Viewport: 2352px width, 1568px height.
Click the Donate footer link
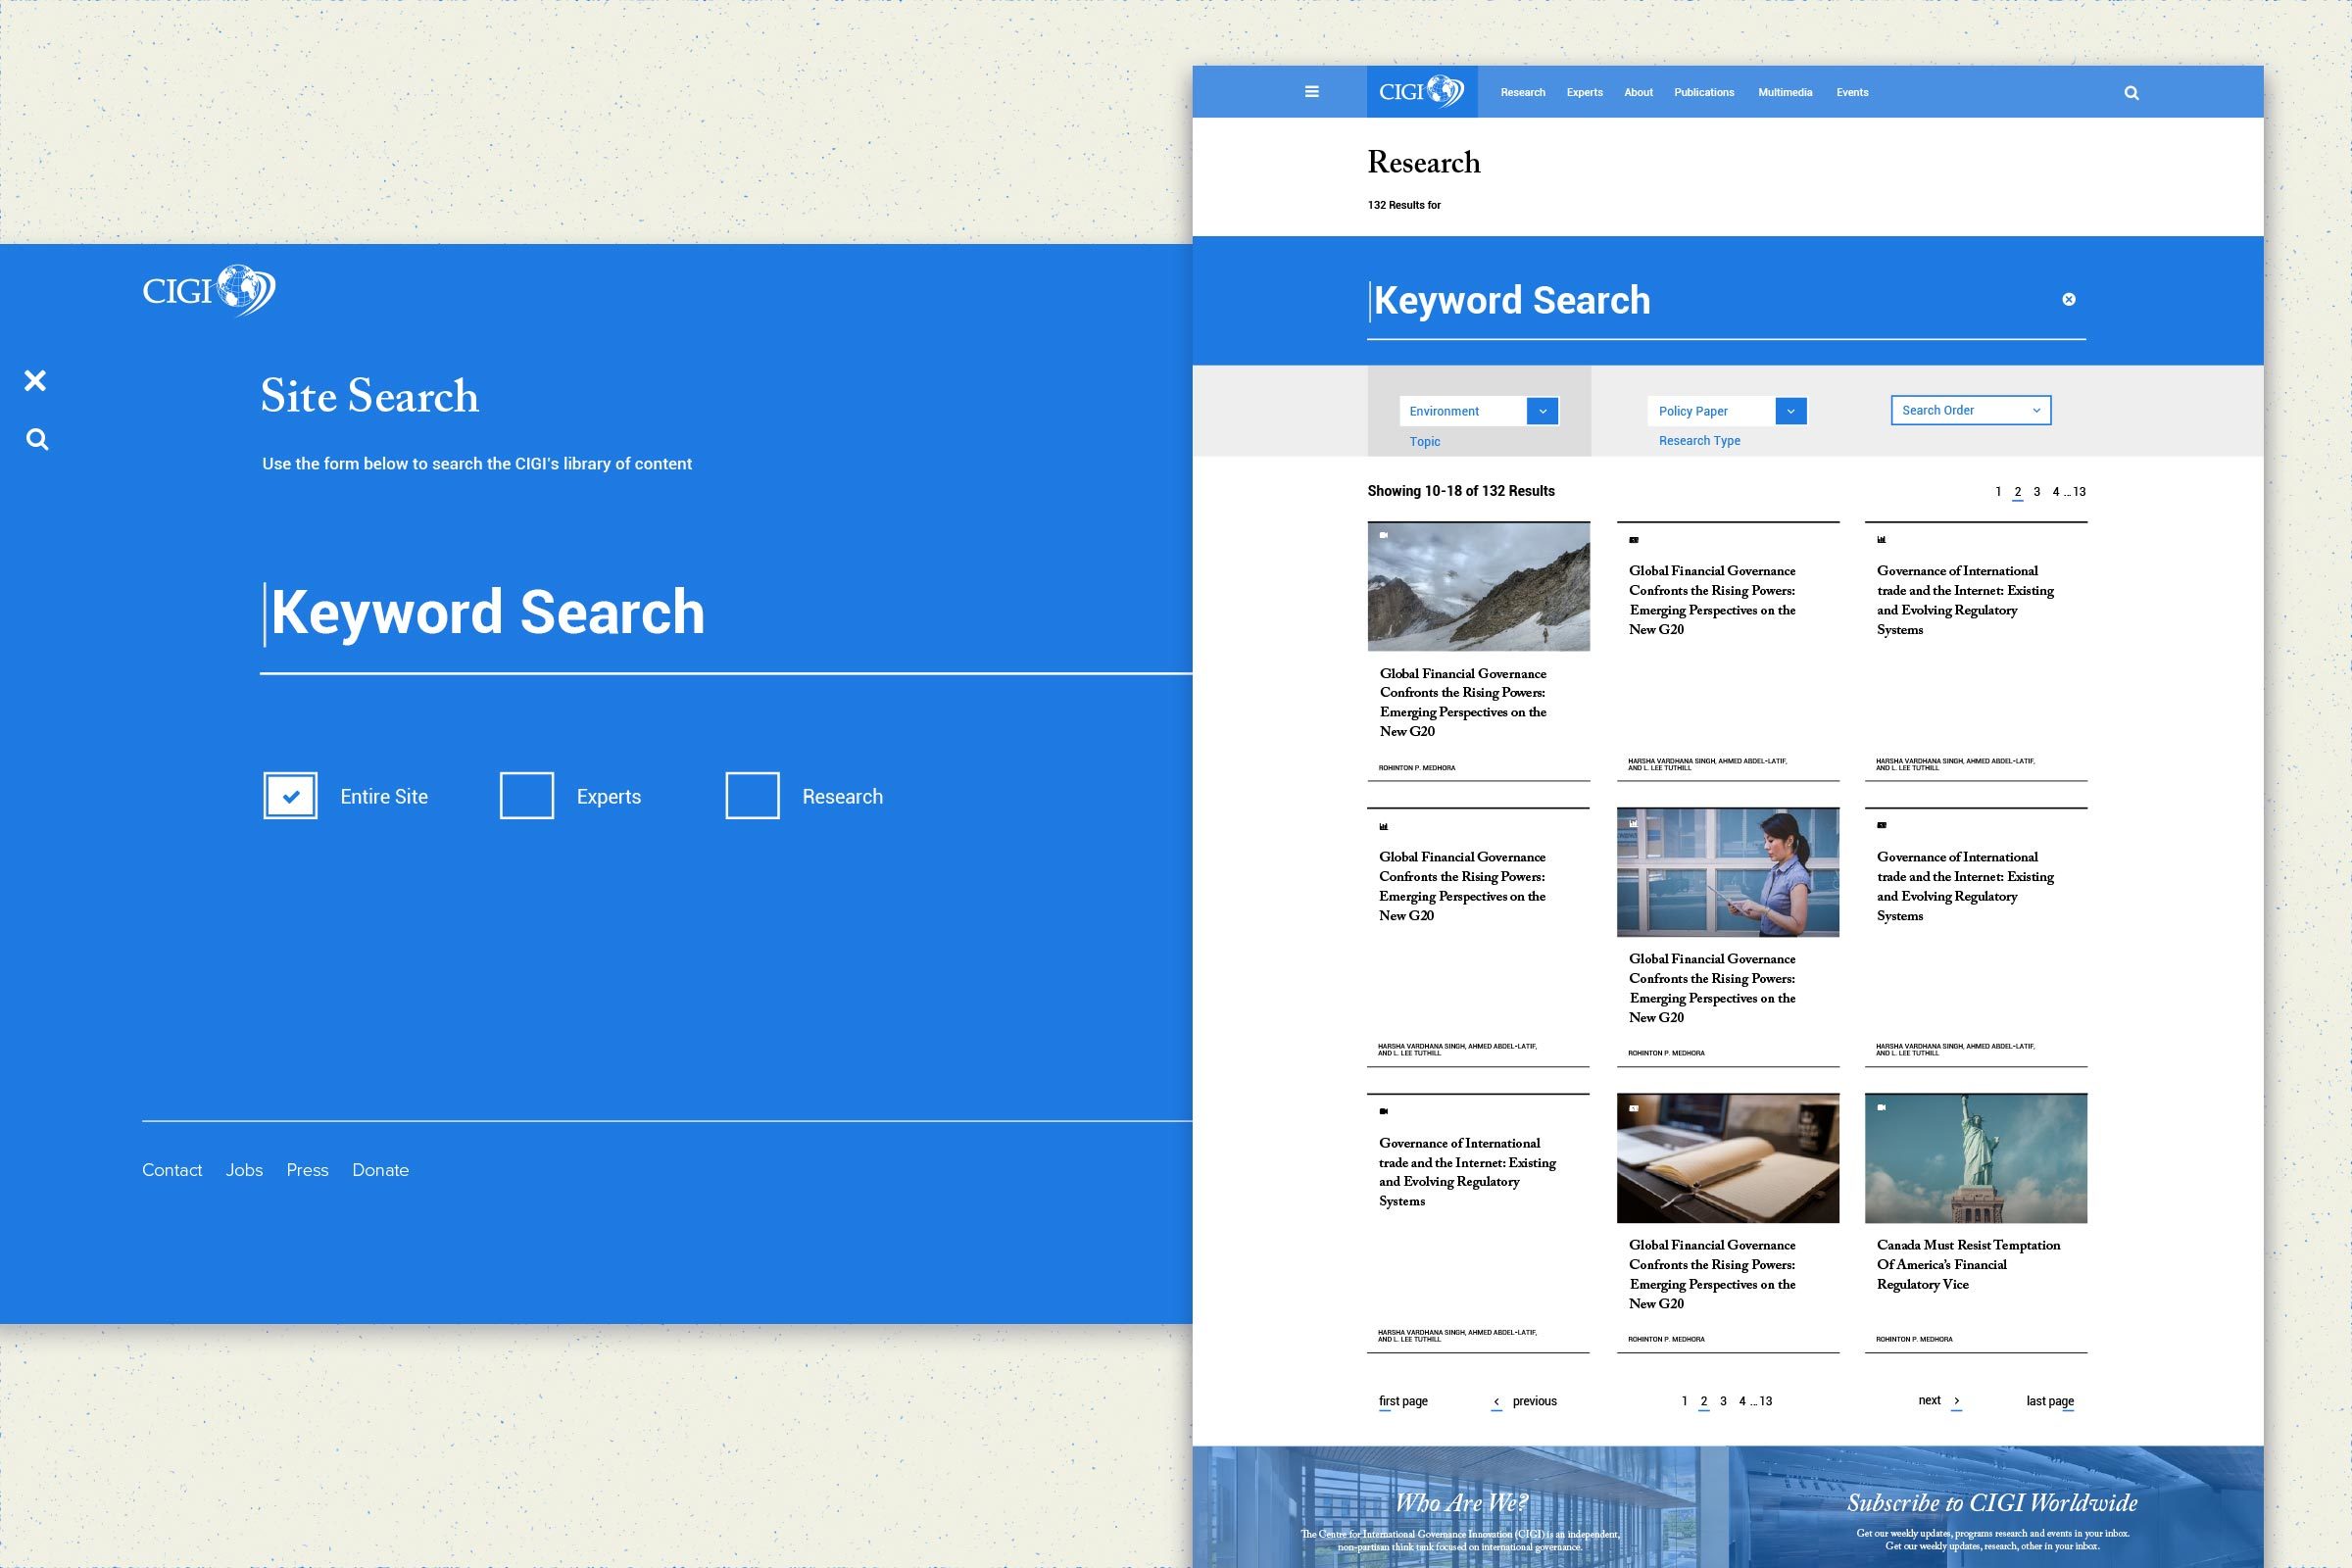(380, 1170)
